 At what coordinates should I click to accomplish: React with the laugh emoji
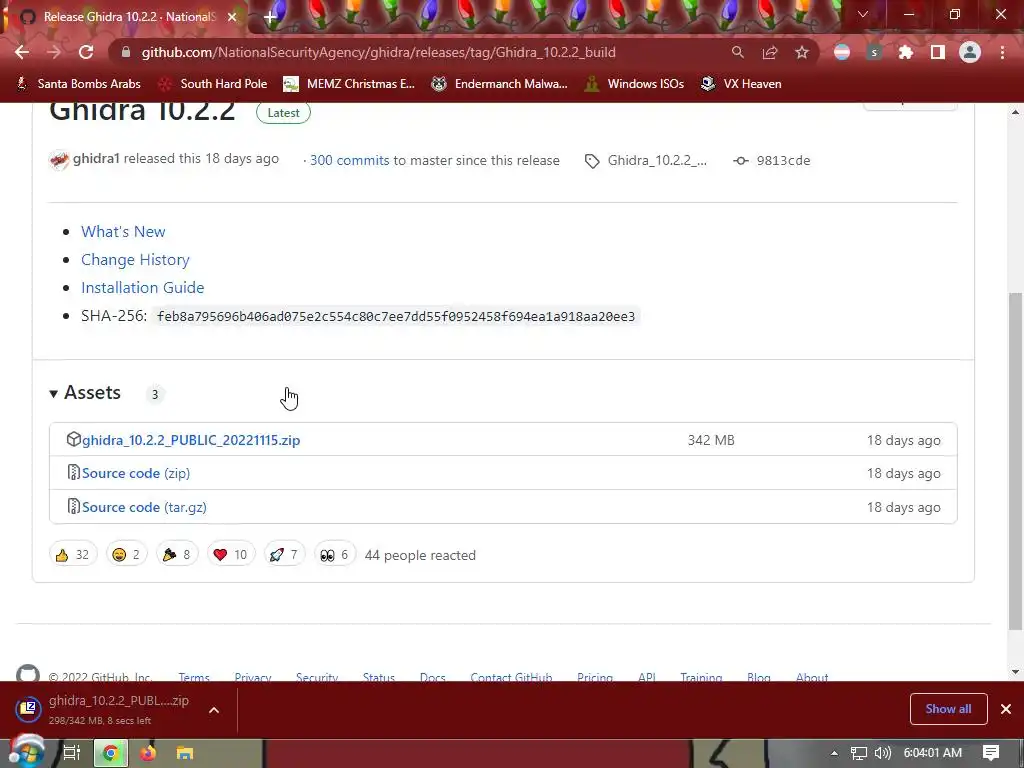(127, 555)
